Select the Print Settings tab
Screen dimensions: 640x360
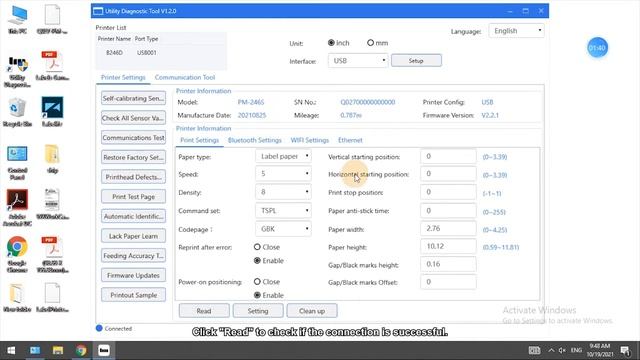pos(200,140)
